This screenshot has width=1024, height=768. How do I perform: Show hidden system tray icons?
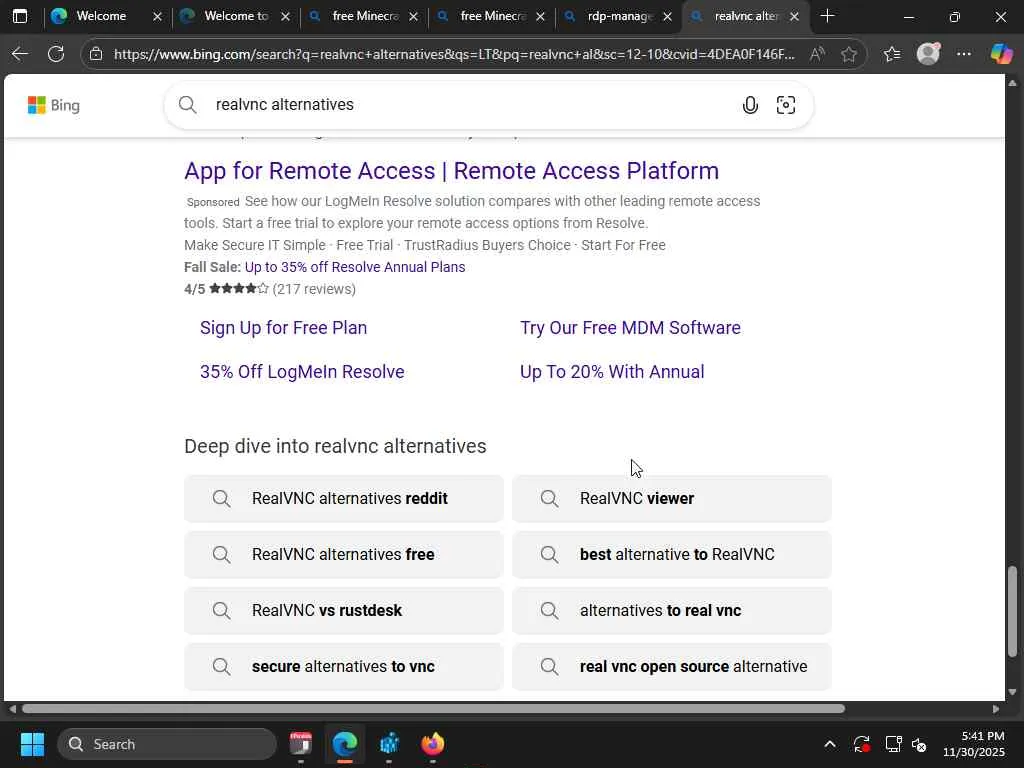pyautogui.click(x=829, y=744)
